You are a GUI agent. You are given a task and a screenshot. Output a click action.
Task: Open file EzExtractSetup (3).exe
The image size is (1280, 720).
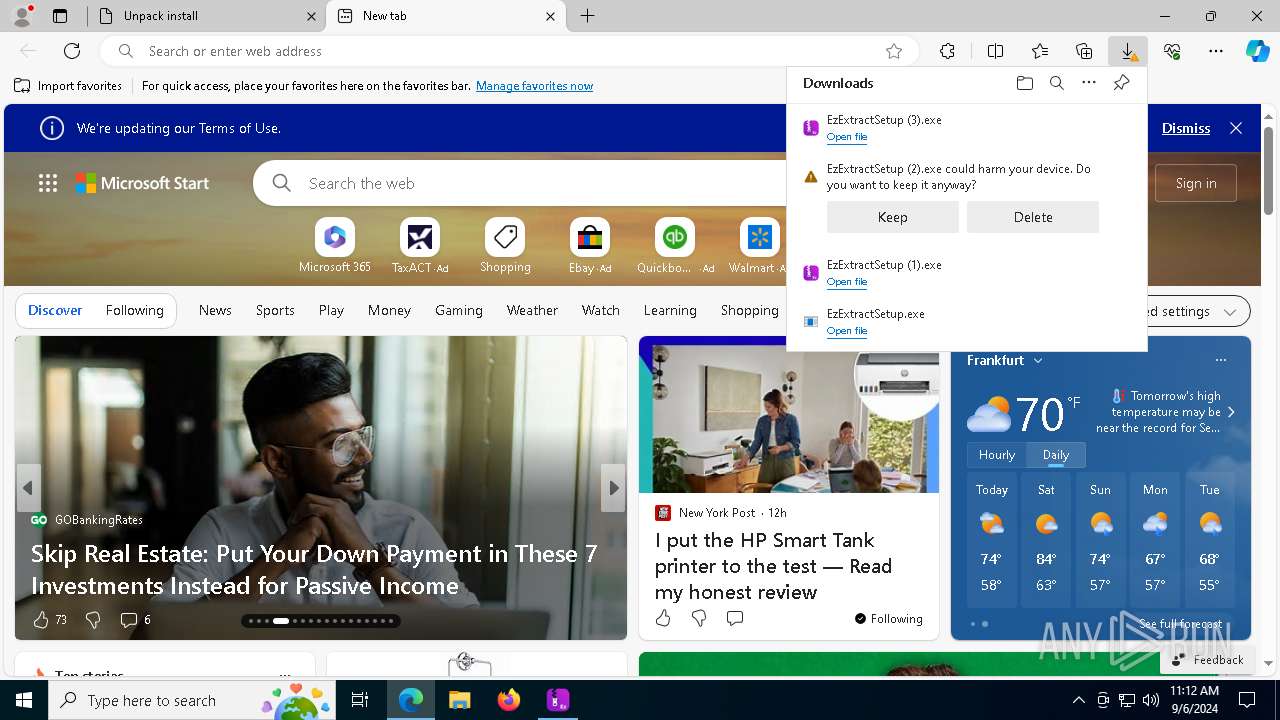coord(847,137)
